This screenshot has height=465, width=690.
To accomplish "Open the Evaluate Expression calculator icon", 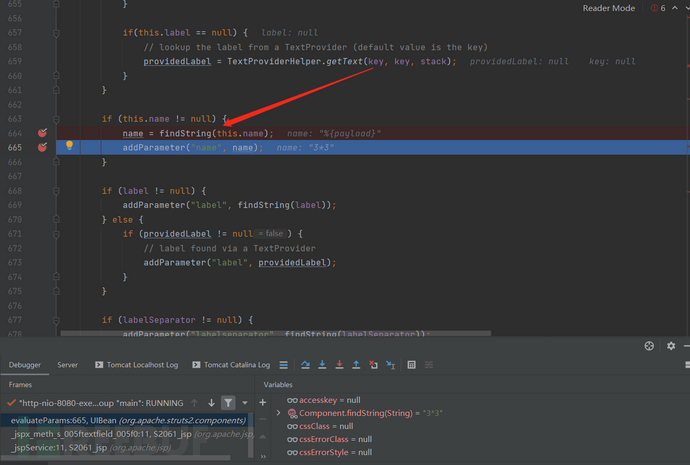I will click(x=411, y=366).
